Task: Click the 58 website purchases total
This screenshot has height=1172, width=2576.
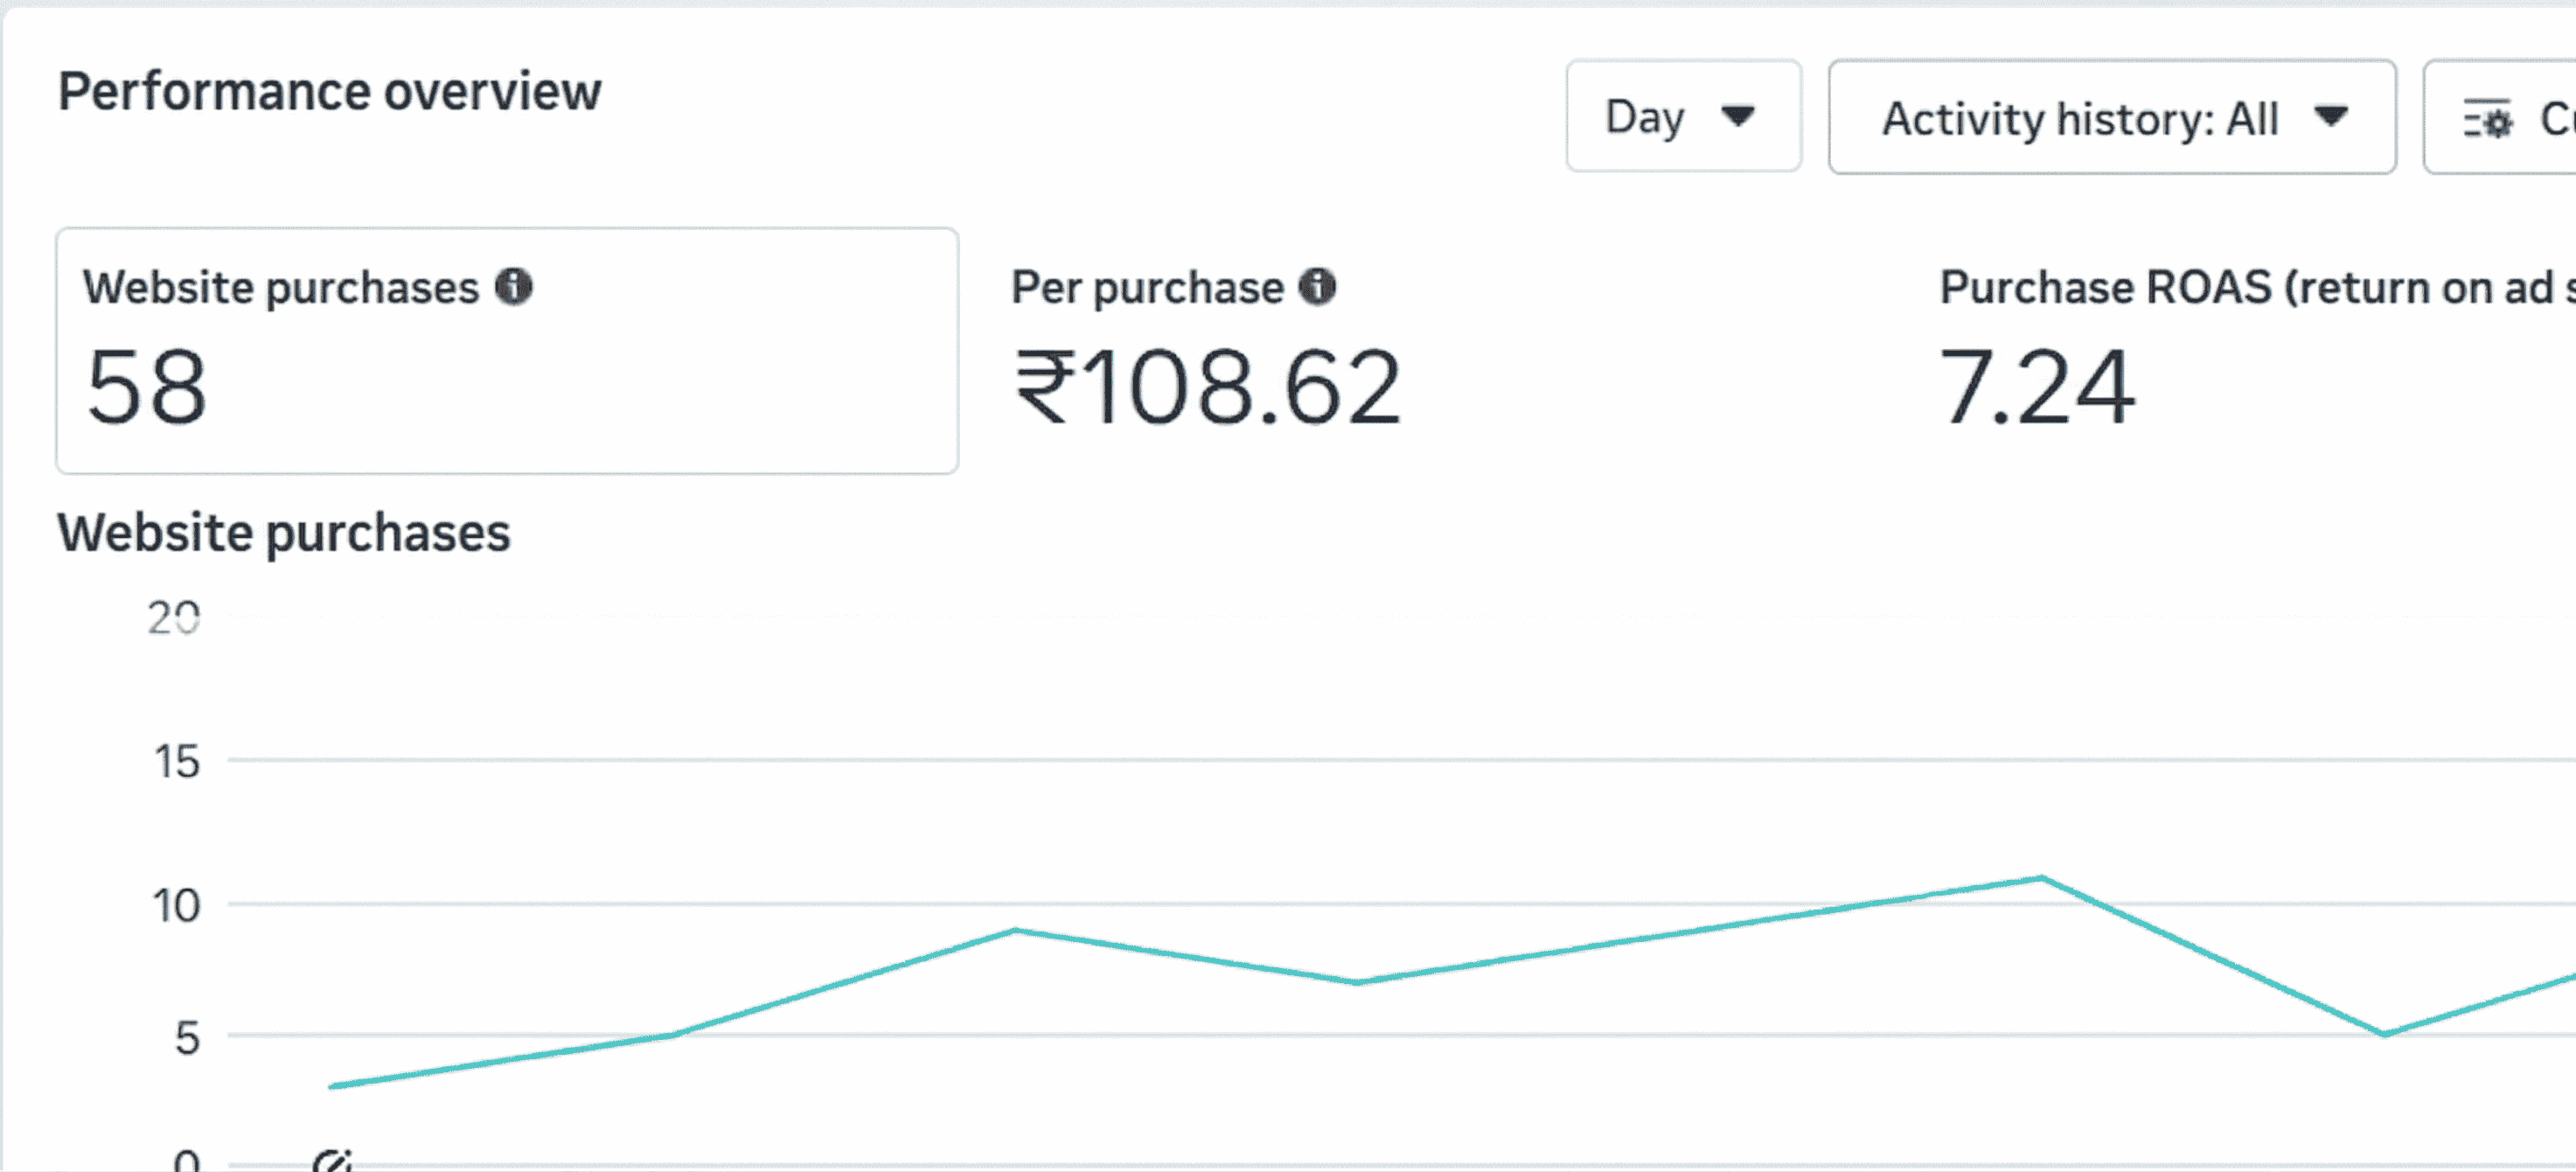Action: click(x=147, y=387)
